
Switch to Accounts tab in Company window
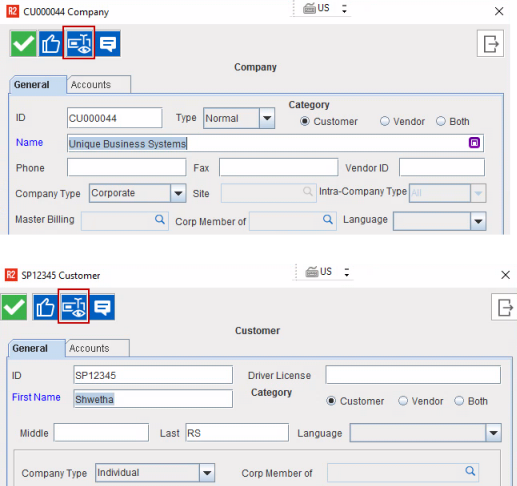pos(99,85)
